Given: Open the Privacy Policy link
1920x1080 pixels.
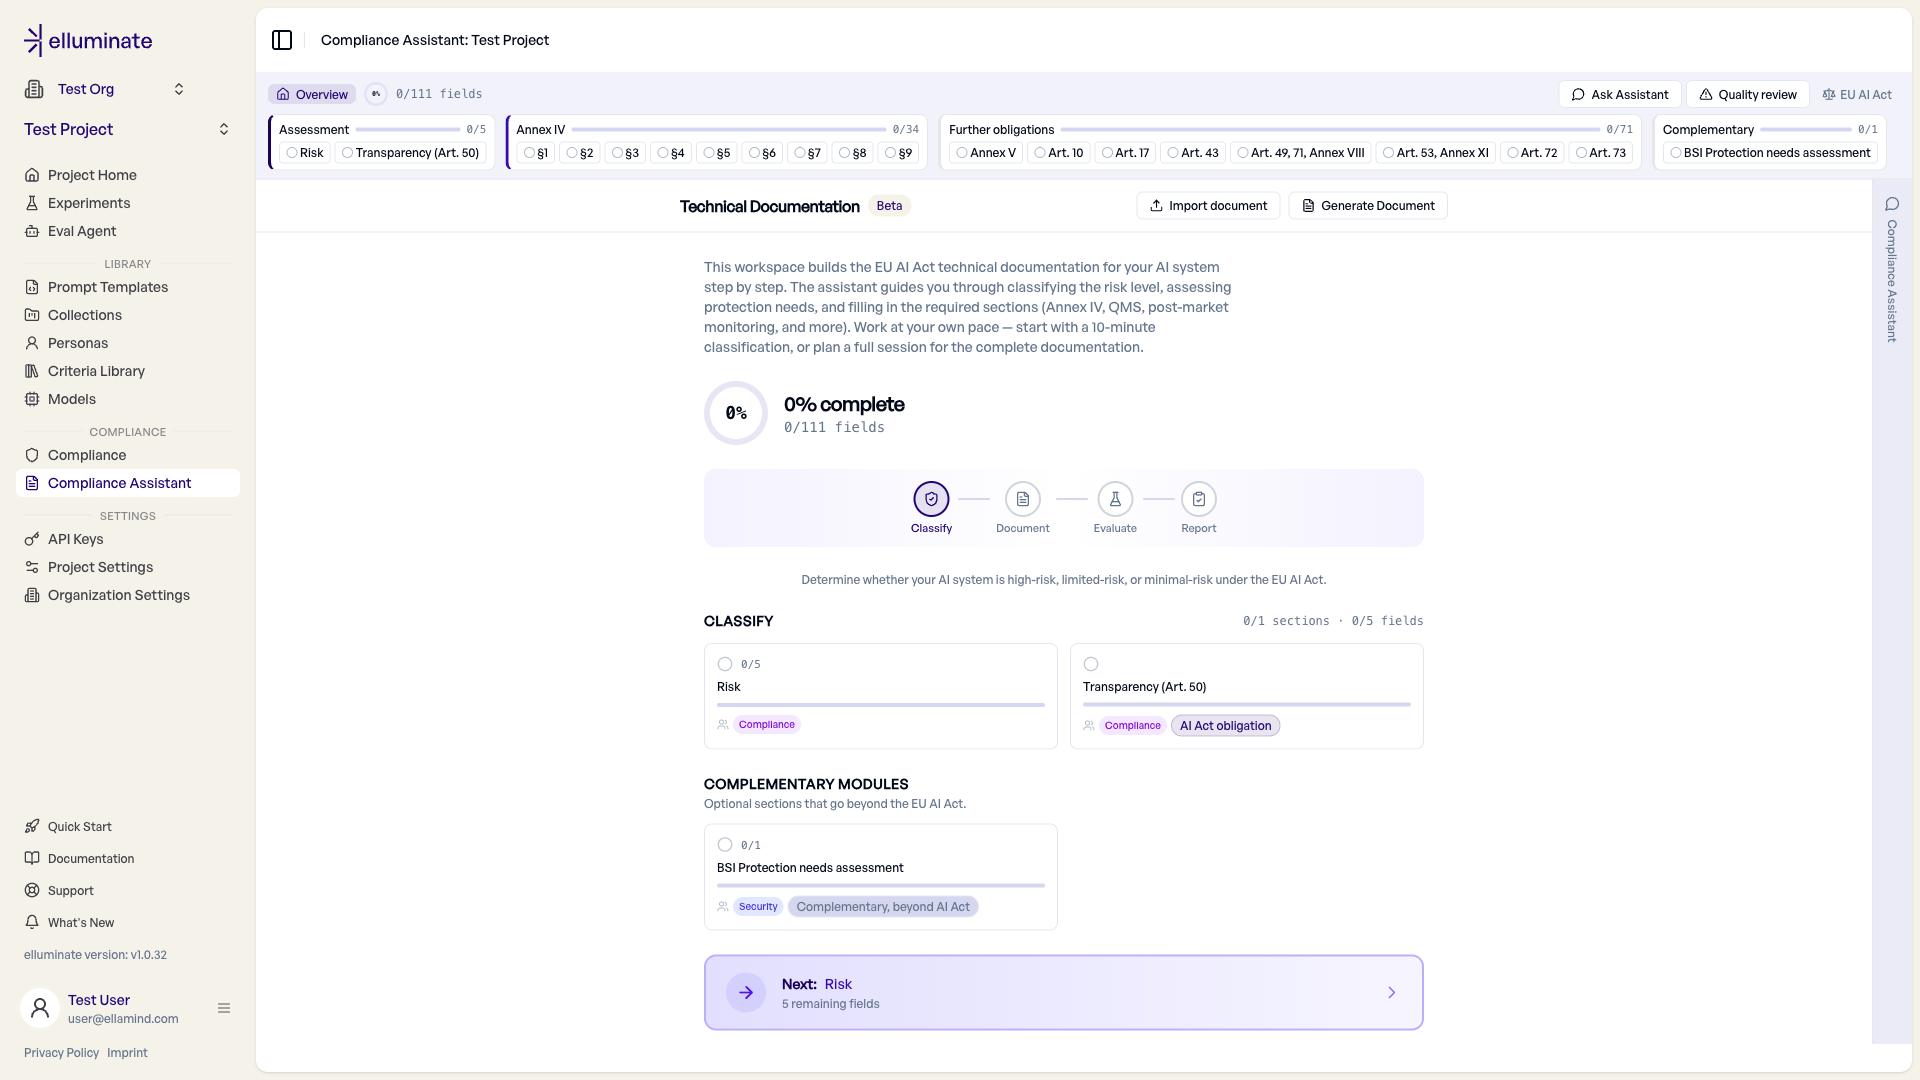Looking at the screenshot, I should pos(62,1053).
